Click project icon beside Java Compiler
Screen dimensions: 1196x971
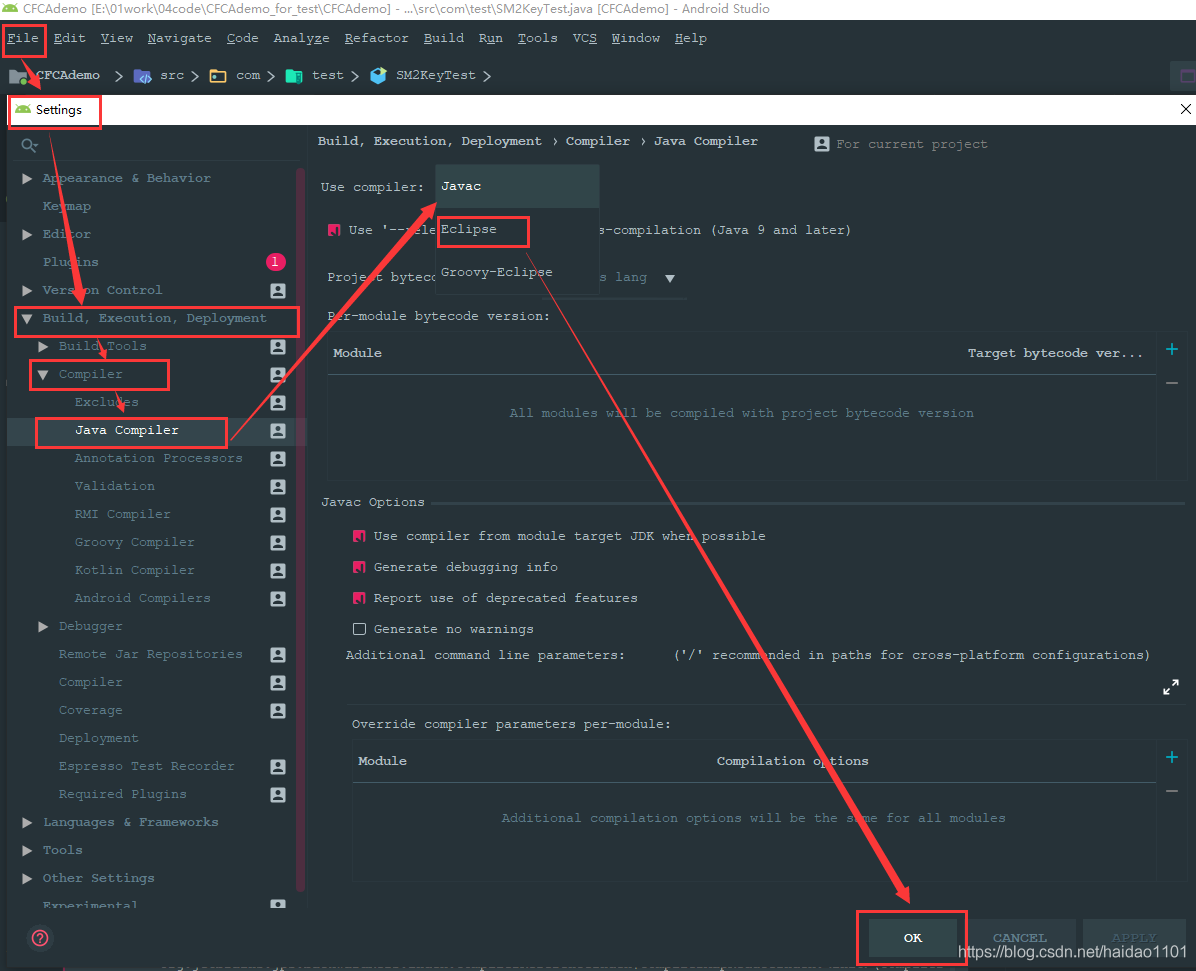(x=278, y=431)
